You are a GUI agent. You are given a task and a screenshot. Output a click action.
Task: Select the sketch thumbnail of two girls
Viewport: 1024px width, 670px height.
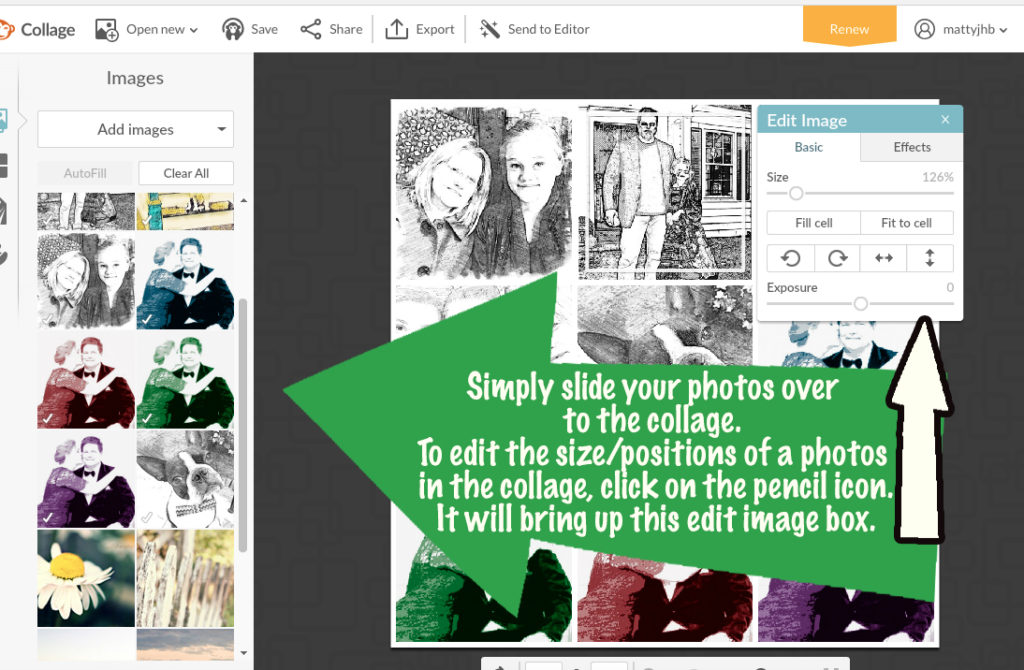tap(86, 281)
